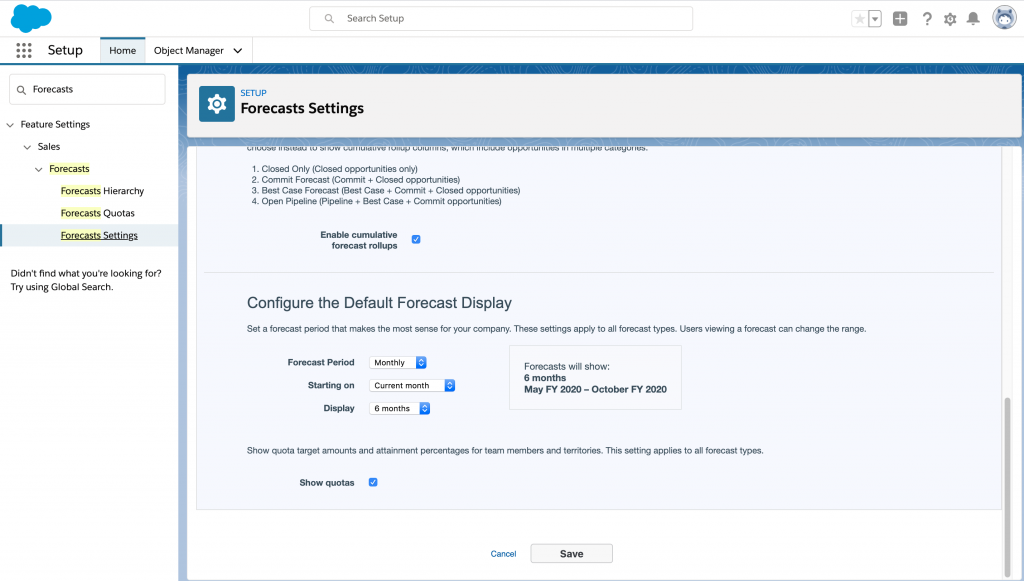Toggle Enable cumulative forecast rollups checkbox
This screenshot has height=581, width=1024.
tap(416, 240)
